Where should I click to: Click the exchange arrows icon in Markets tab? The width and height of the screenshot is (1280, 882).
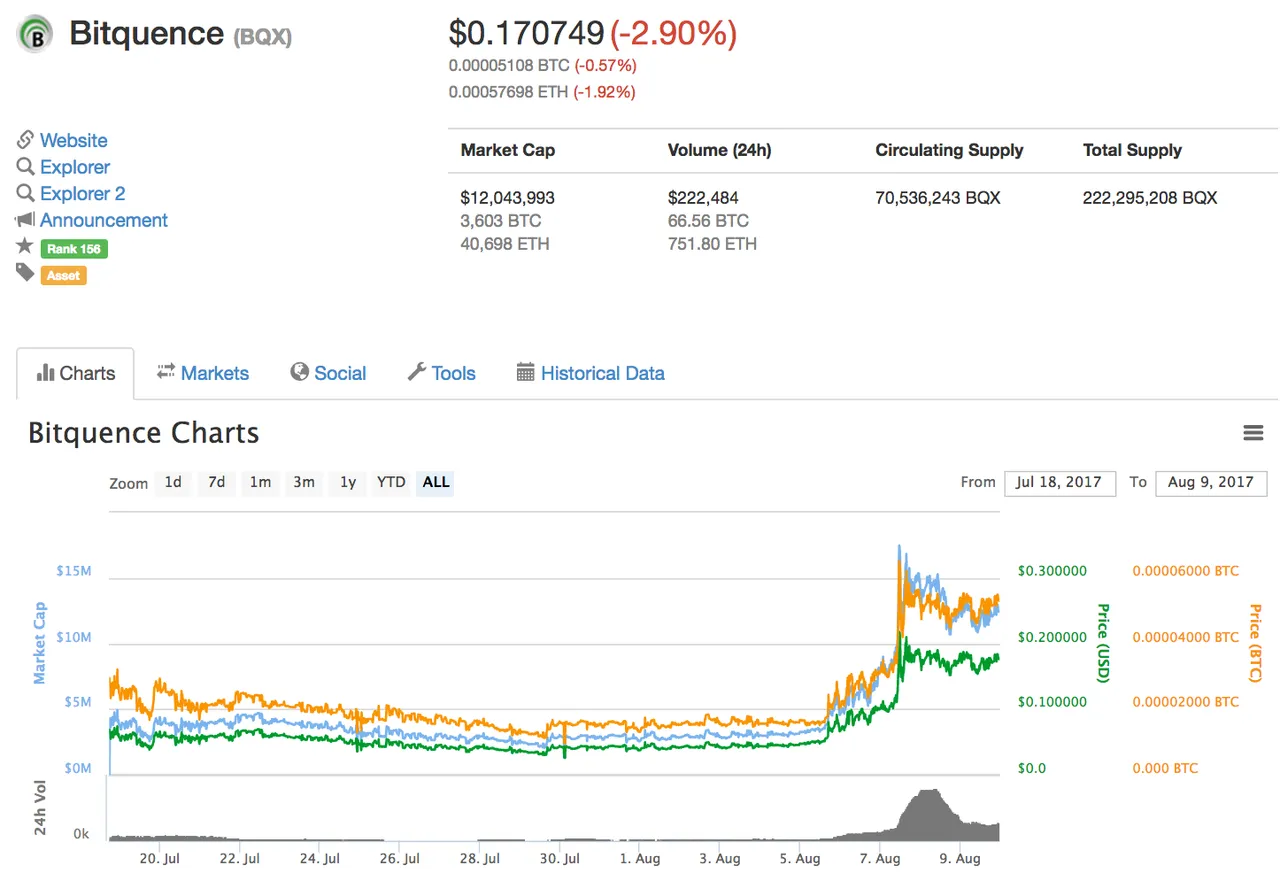pos(166,371)
